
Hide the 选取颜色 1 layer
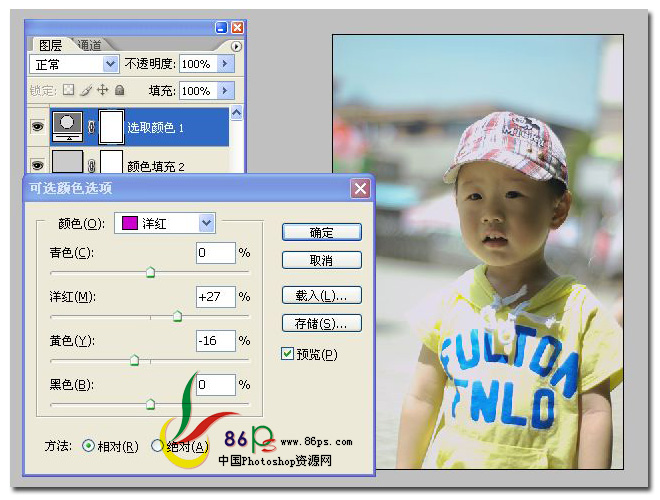point(38,126)
